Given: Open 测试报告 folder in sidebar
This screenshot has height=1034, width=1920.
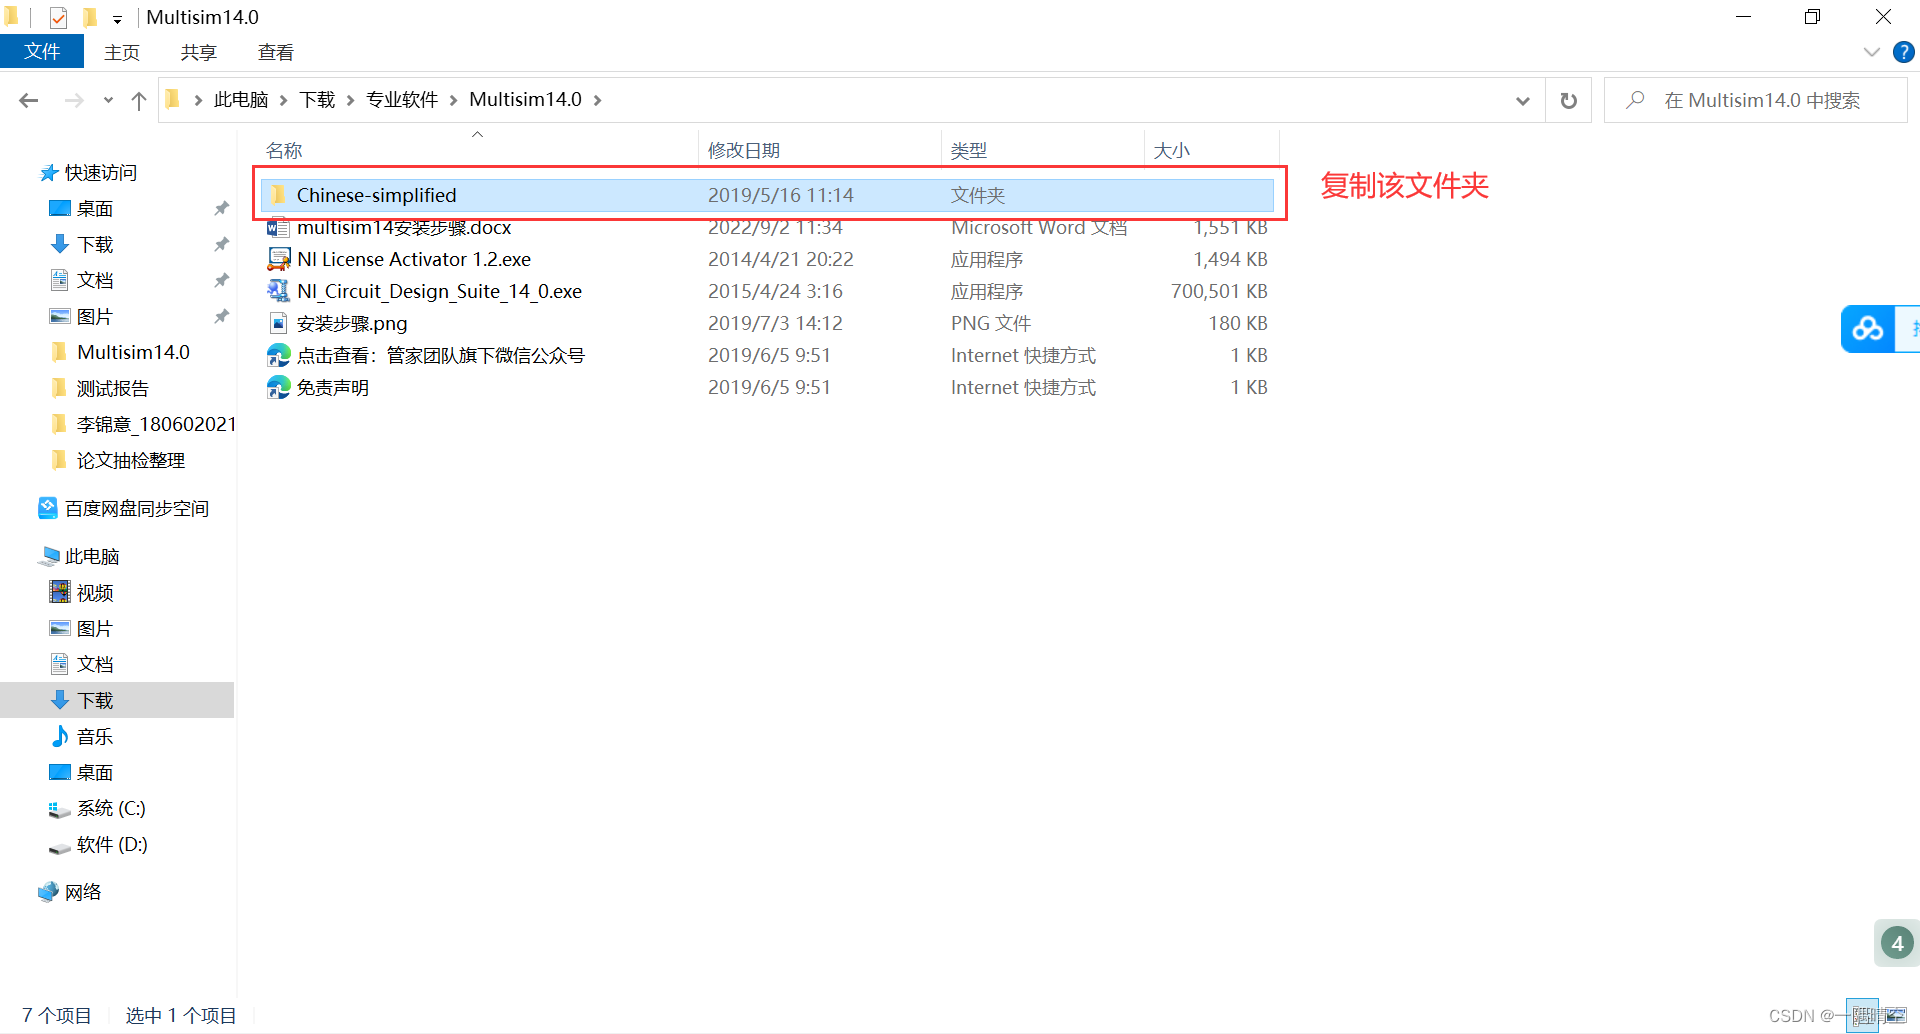Looking at the screenshot, I should (112, 389).
